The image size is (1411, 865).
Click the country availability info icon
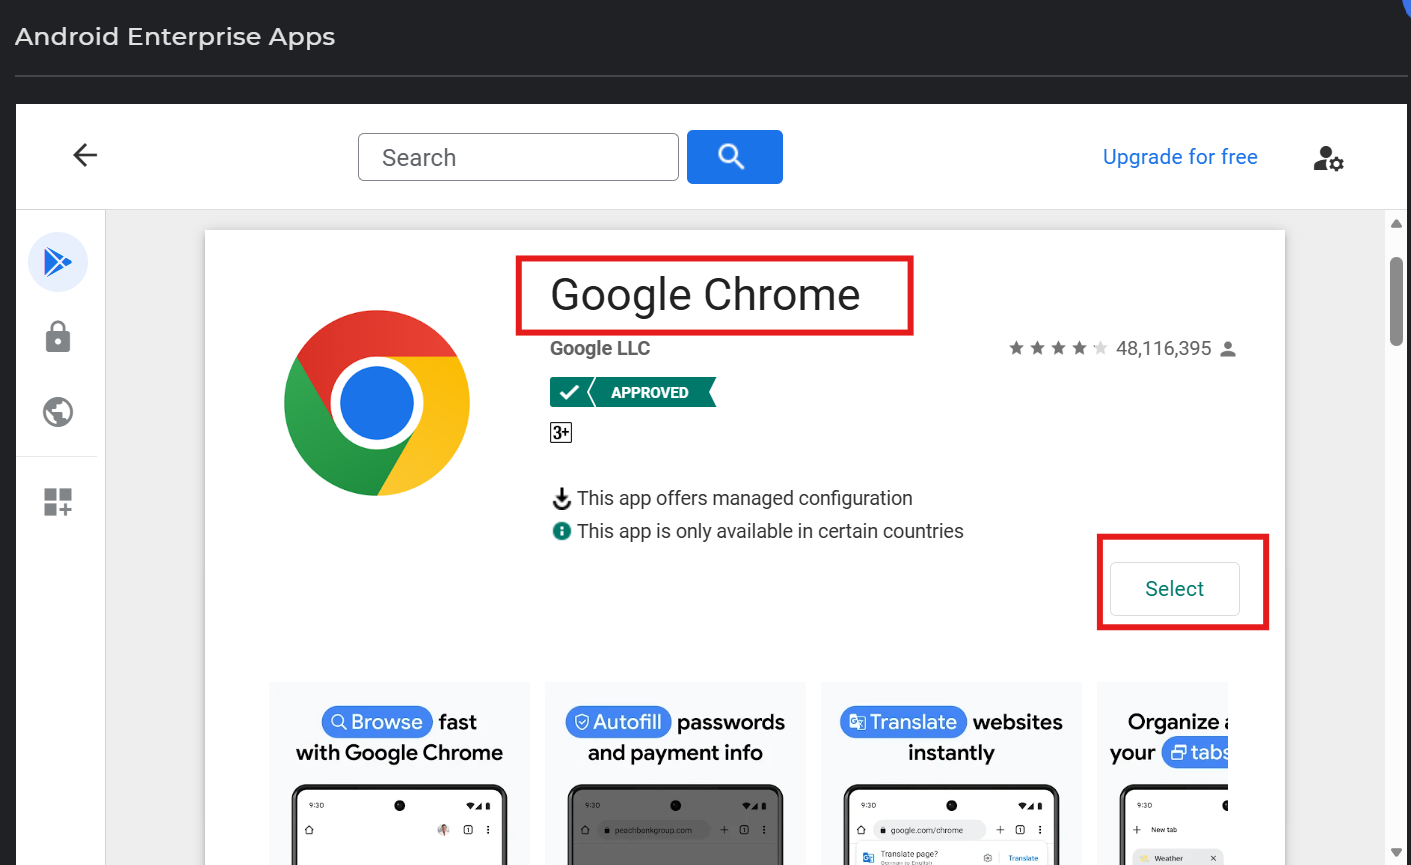click(562, 531)
